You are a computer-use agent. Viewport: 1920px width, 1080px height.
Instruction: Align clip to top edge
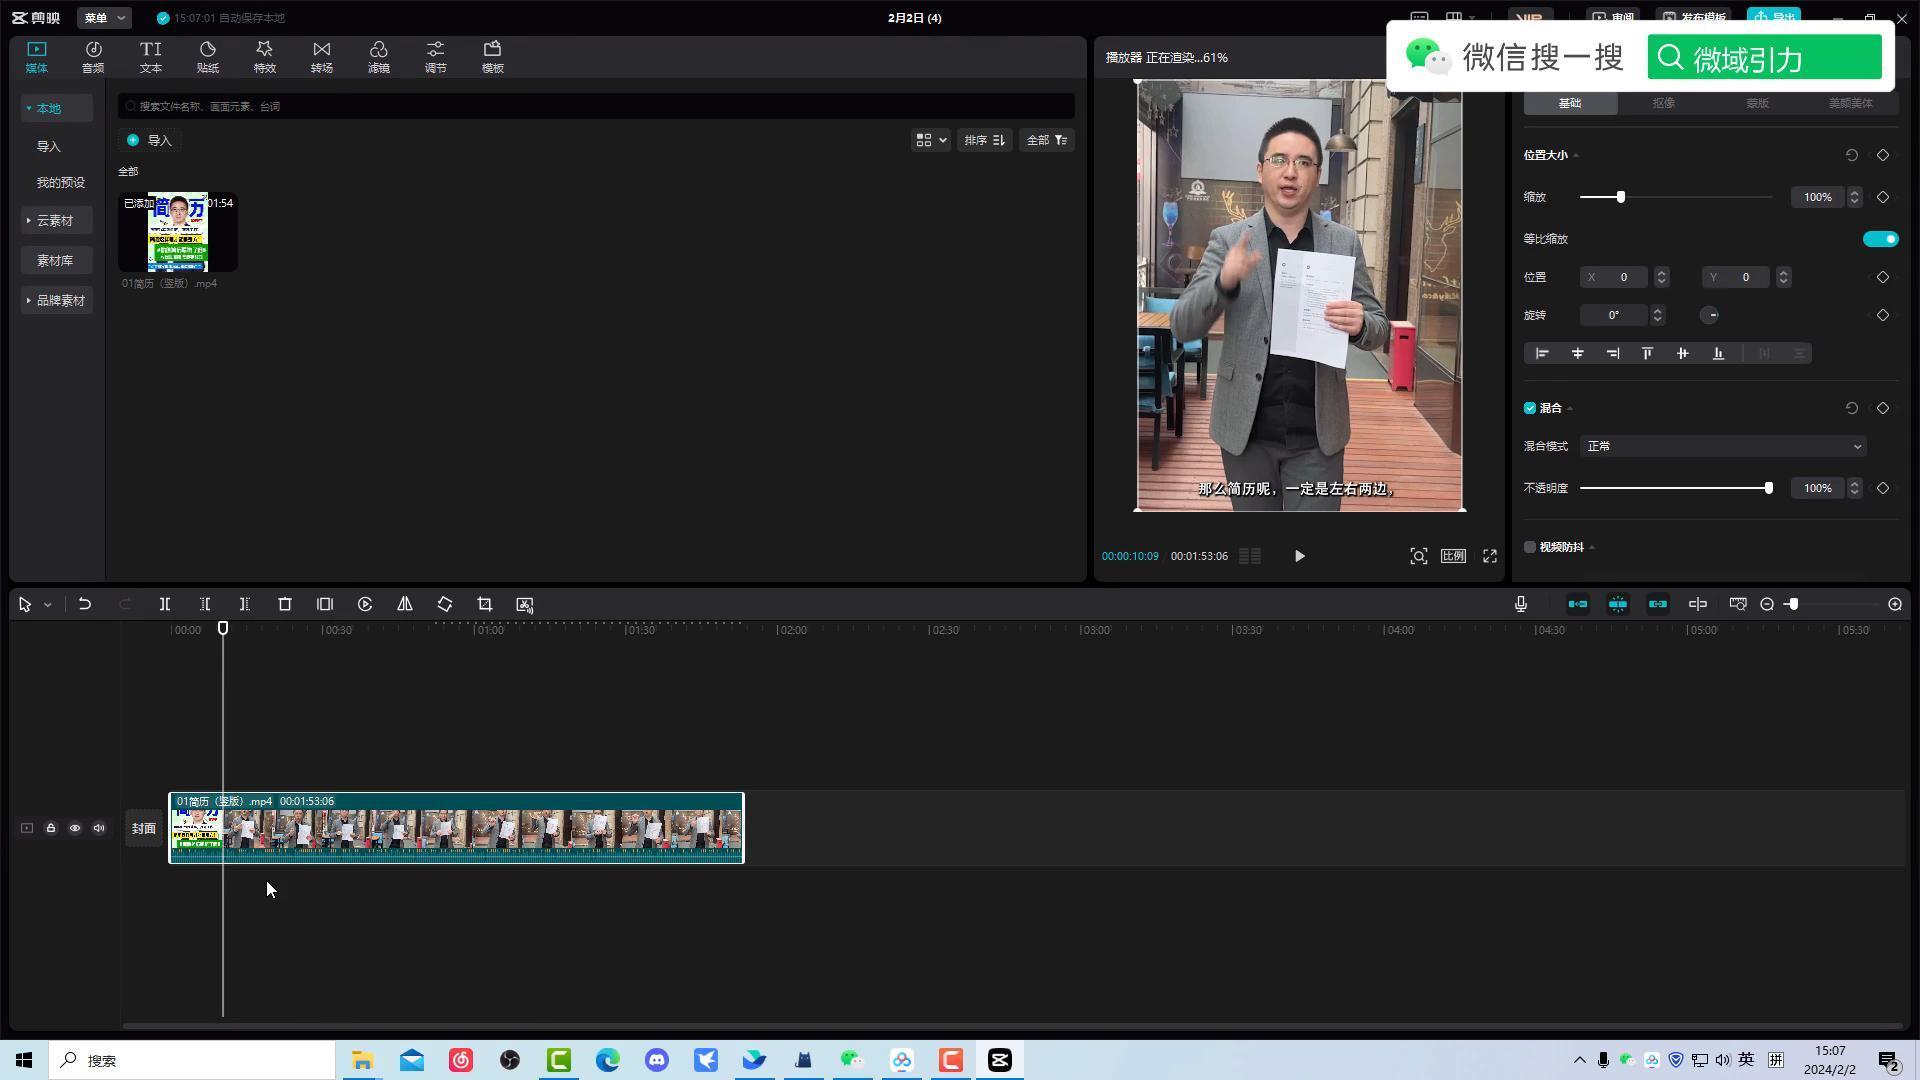(x=1647, y=353)
